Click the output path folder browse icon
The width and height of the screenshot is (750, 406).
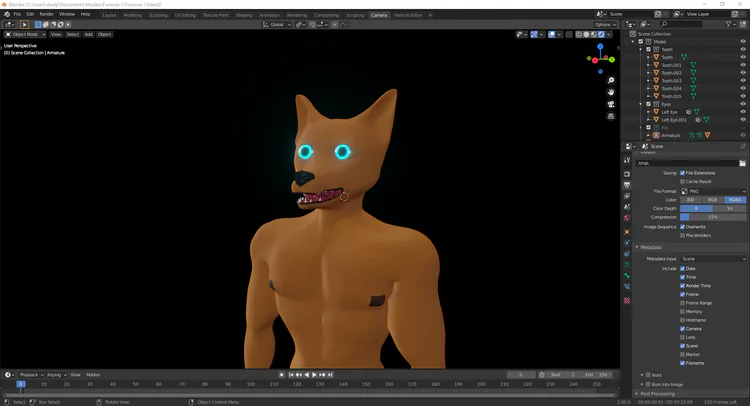pyautogui.click(x=742, y=163)
